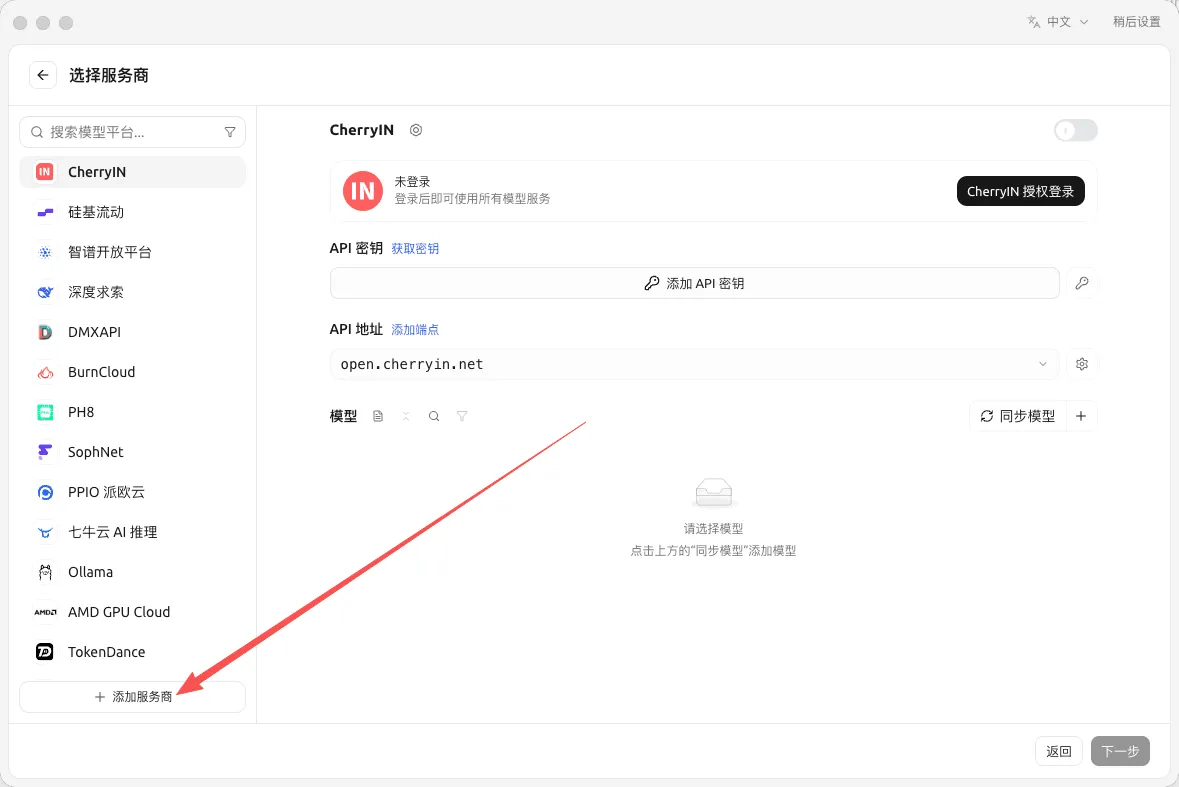This screenshot has width=1179, height=787.
Task: Click the document icon next to 模型
Action: (x=378, y=416)
